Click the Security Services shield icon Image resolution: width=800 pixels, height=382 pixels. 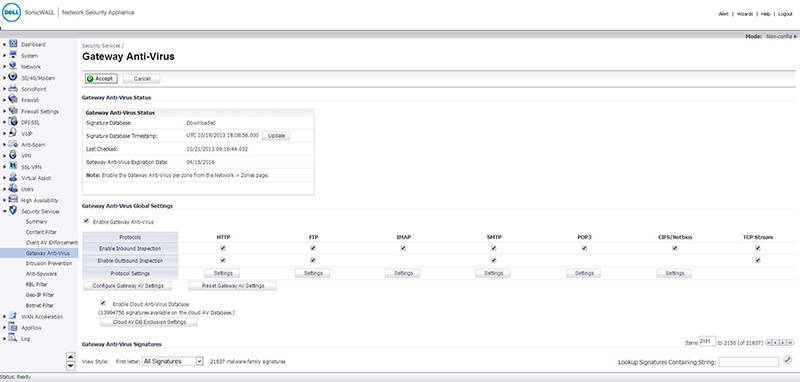click(x=13, y=211)
